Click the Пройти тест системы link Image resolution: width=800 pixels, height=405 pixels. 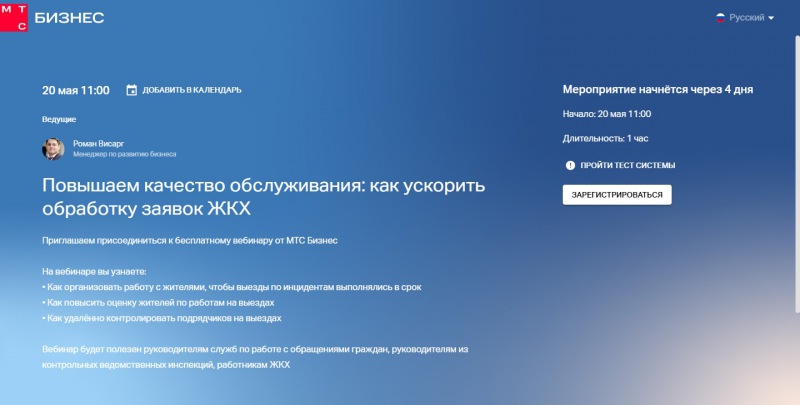tap(628, 165)
